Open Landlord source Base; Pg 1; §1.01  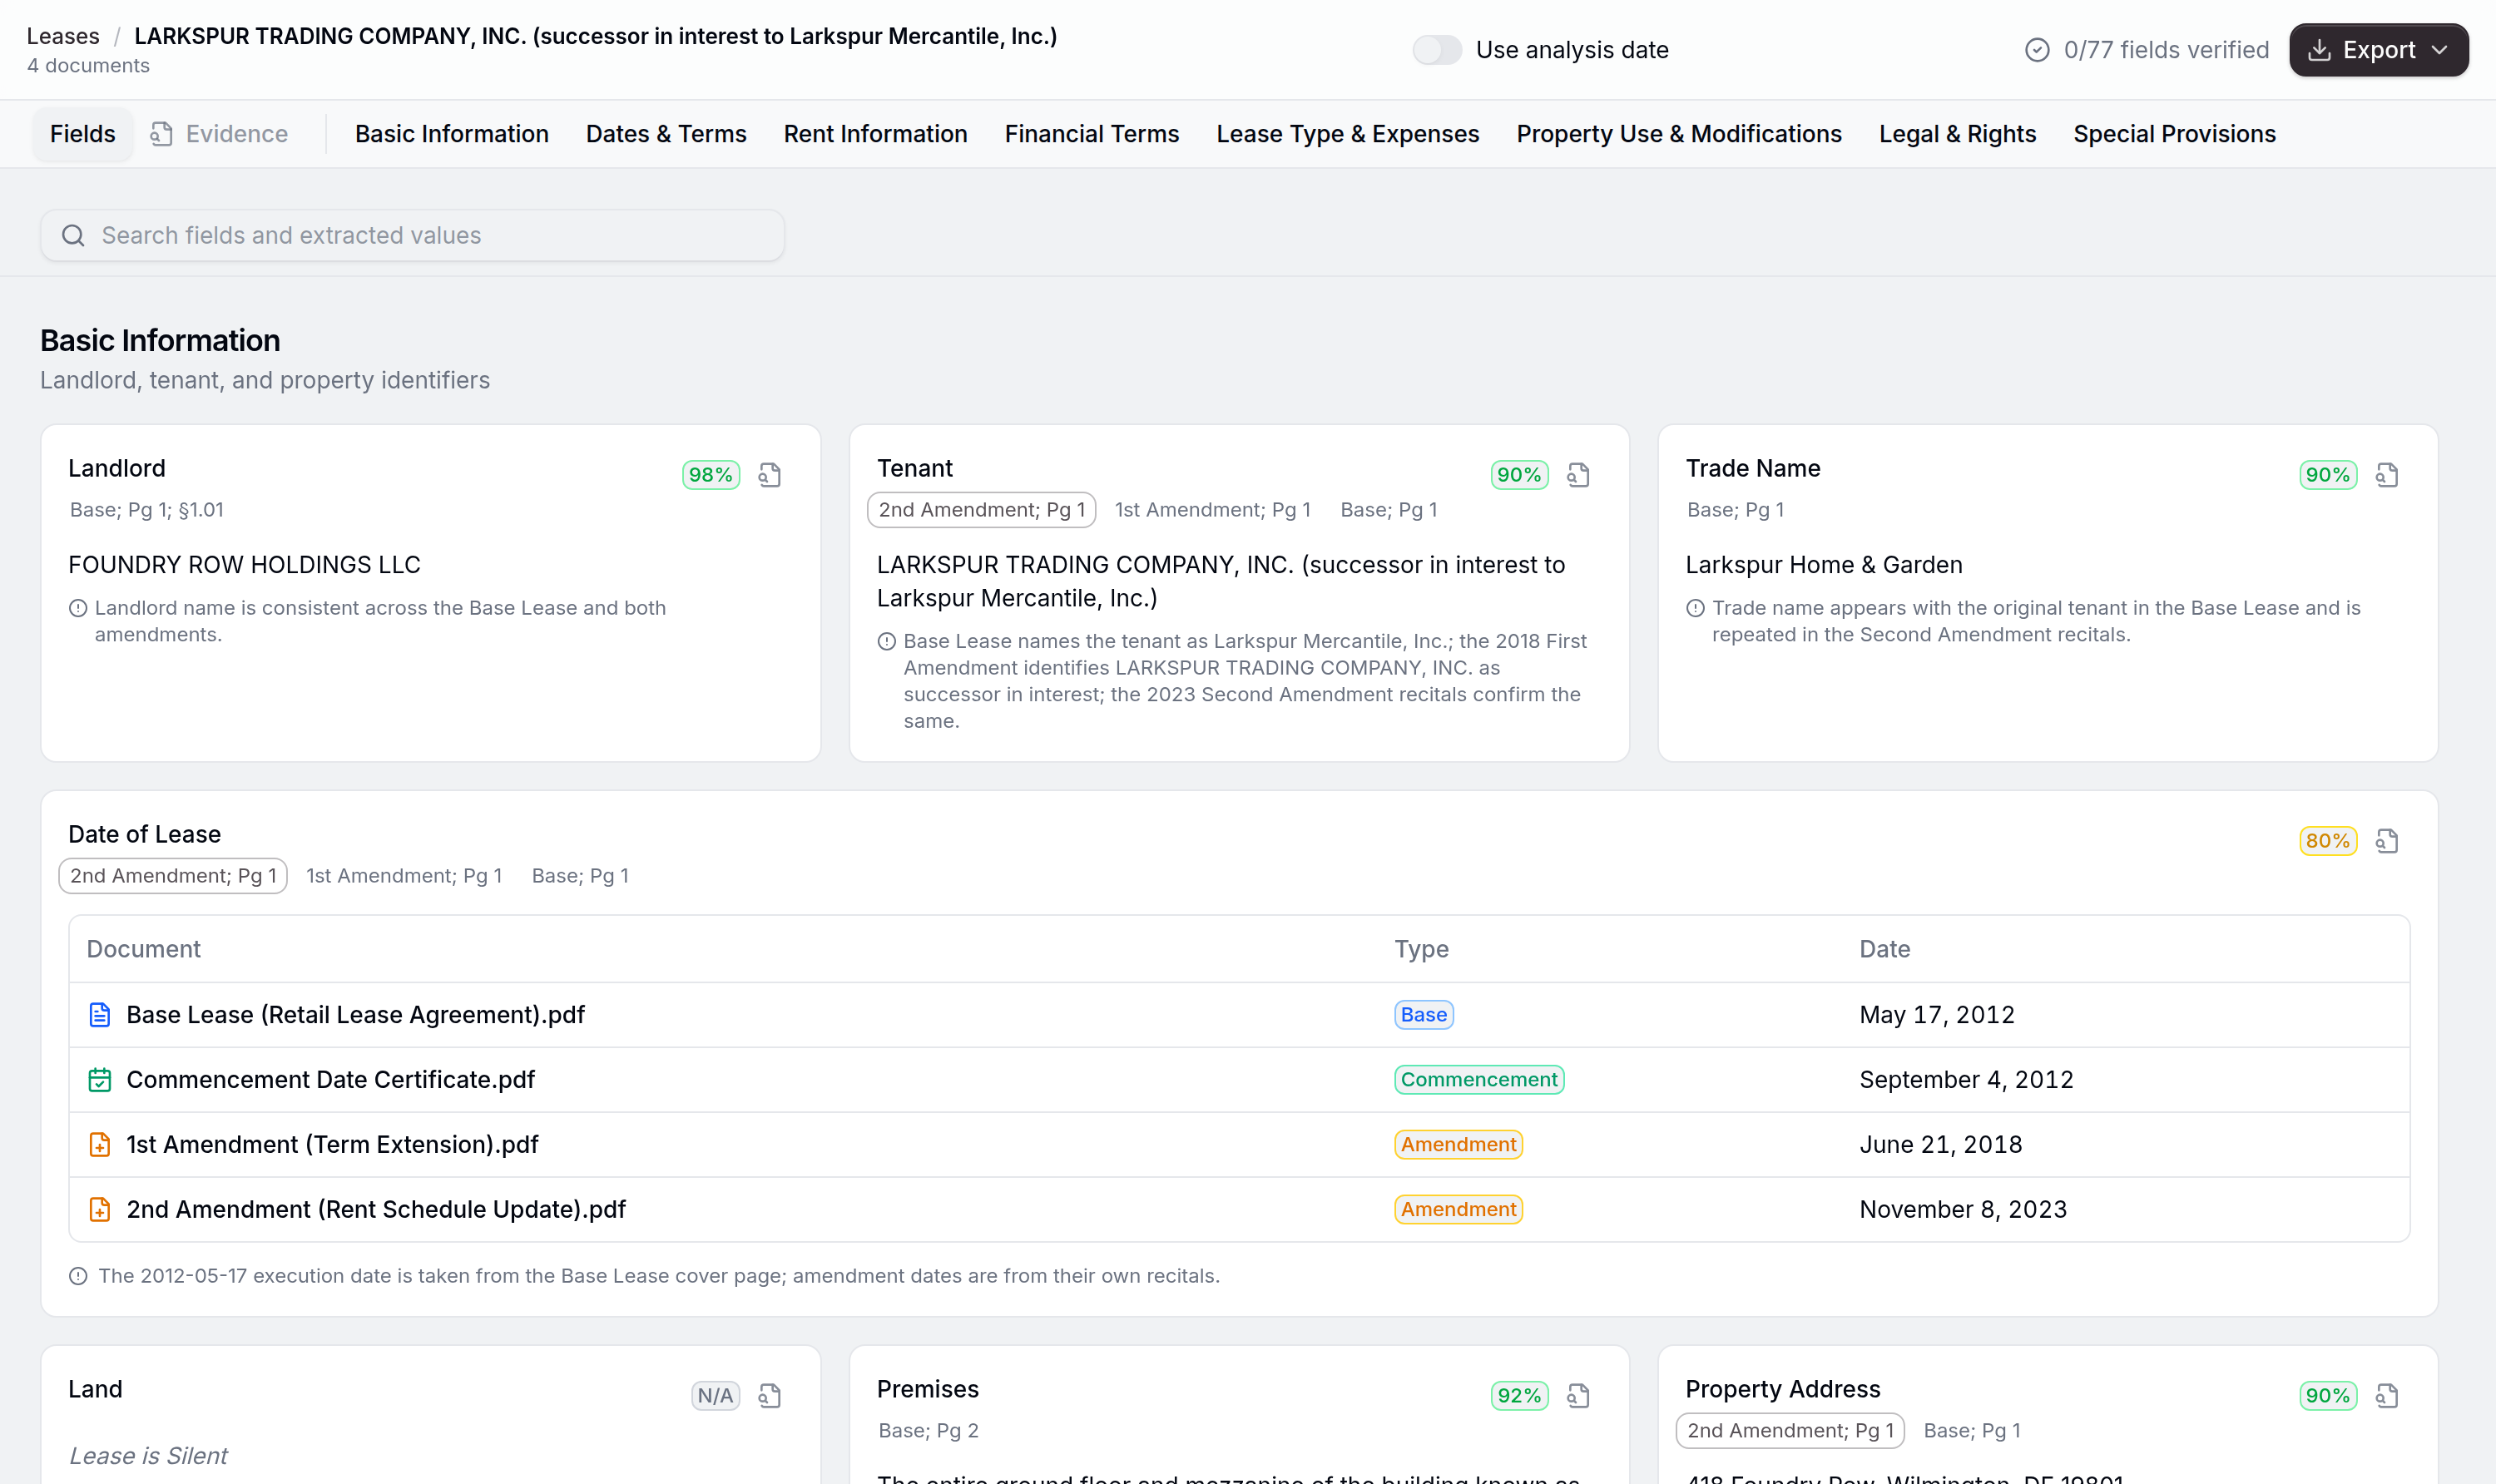click(147, 510)
